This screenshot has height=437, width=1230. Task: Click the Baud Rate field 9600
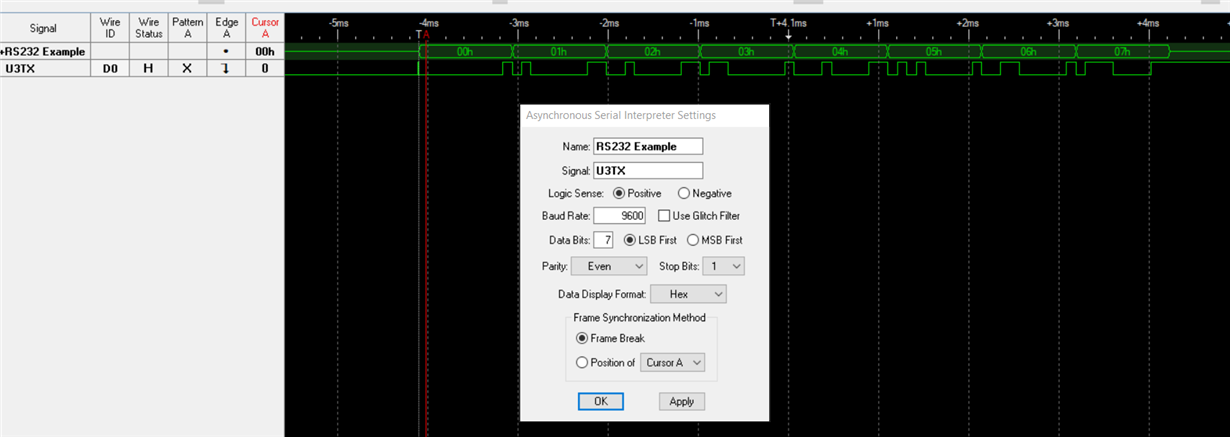point(620,215)
